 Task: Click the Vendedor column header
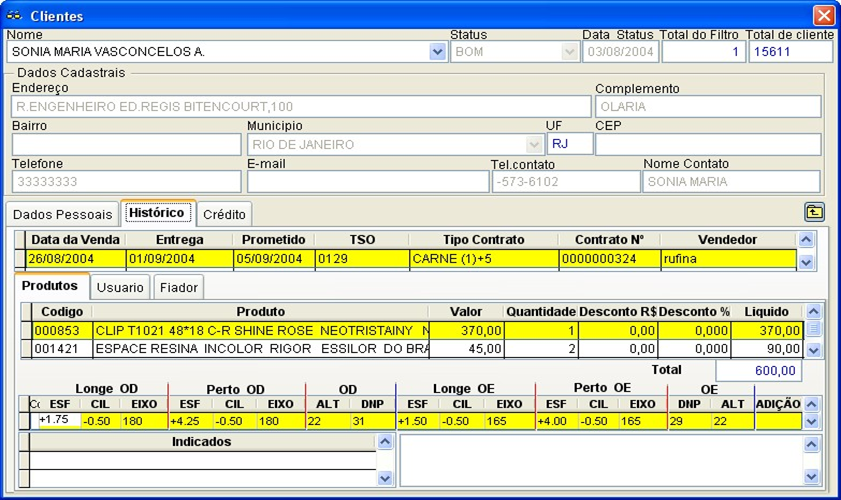point(728,239)
